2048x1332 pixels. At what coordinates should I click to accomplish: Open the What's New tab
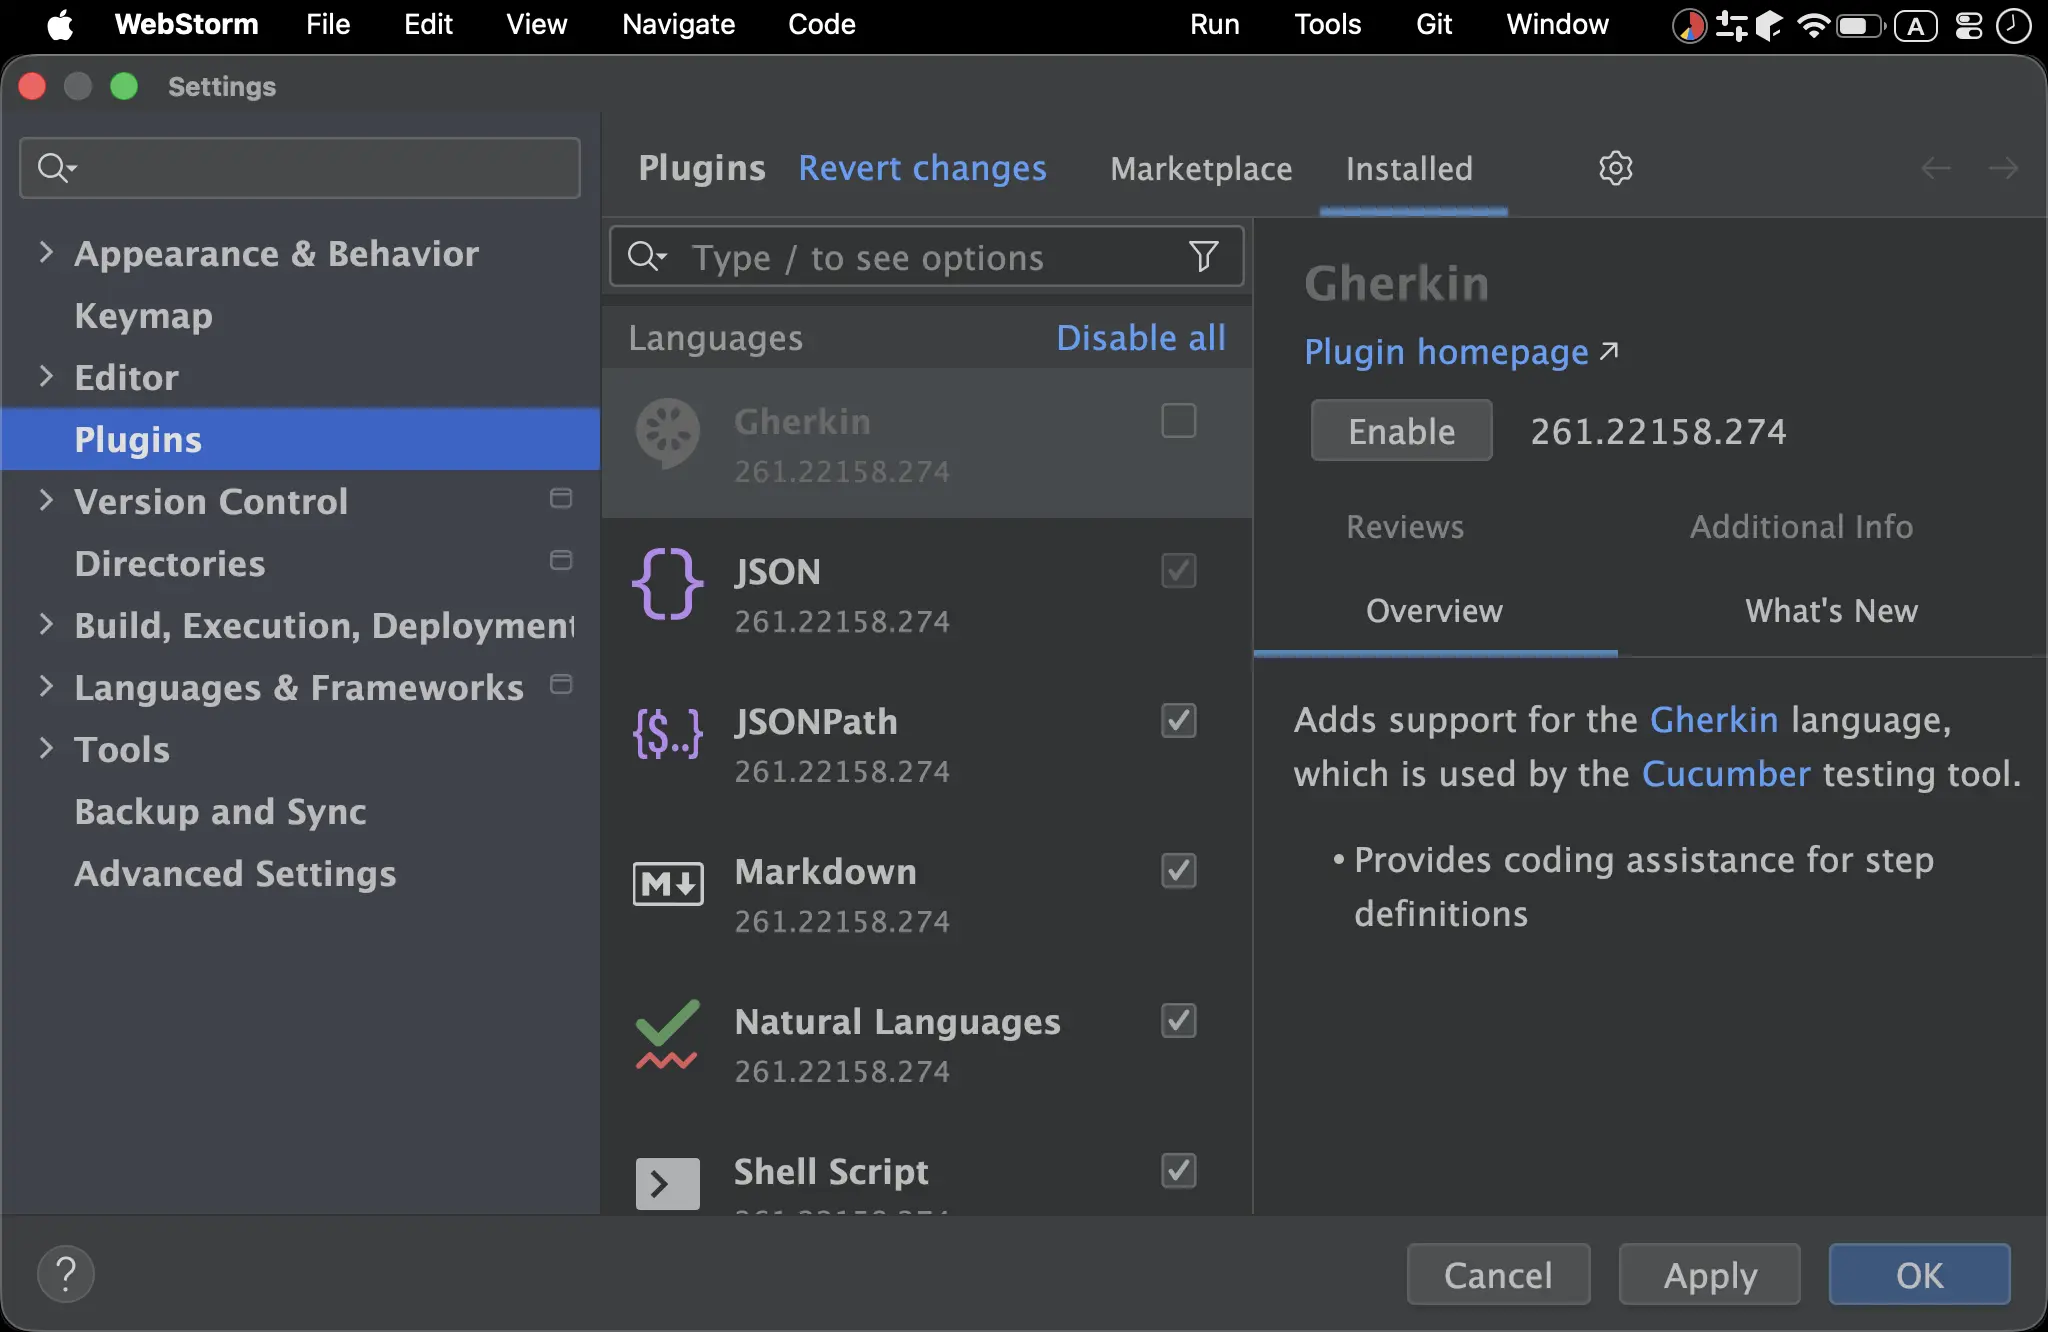pos(1831,611)
